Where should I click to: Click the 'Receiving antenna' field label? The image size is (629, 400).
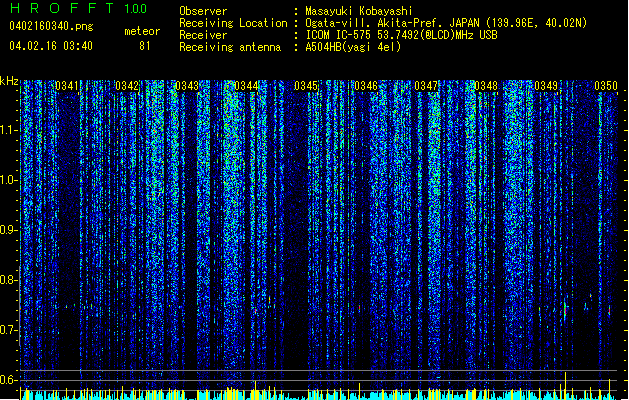[230, 47]
